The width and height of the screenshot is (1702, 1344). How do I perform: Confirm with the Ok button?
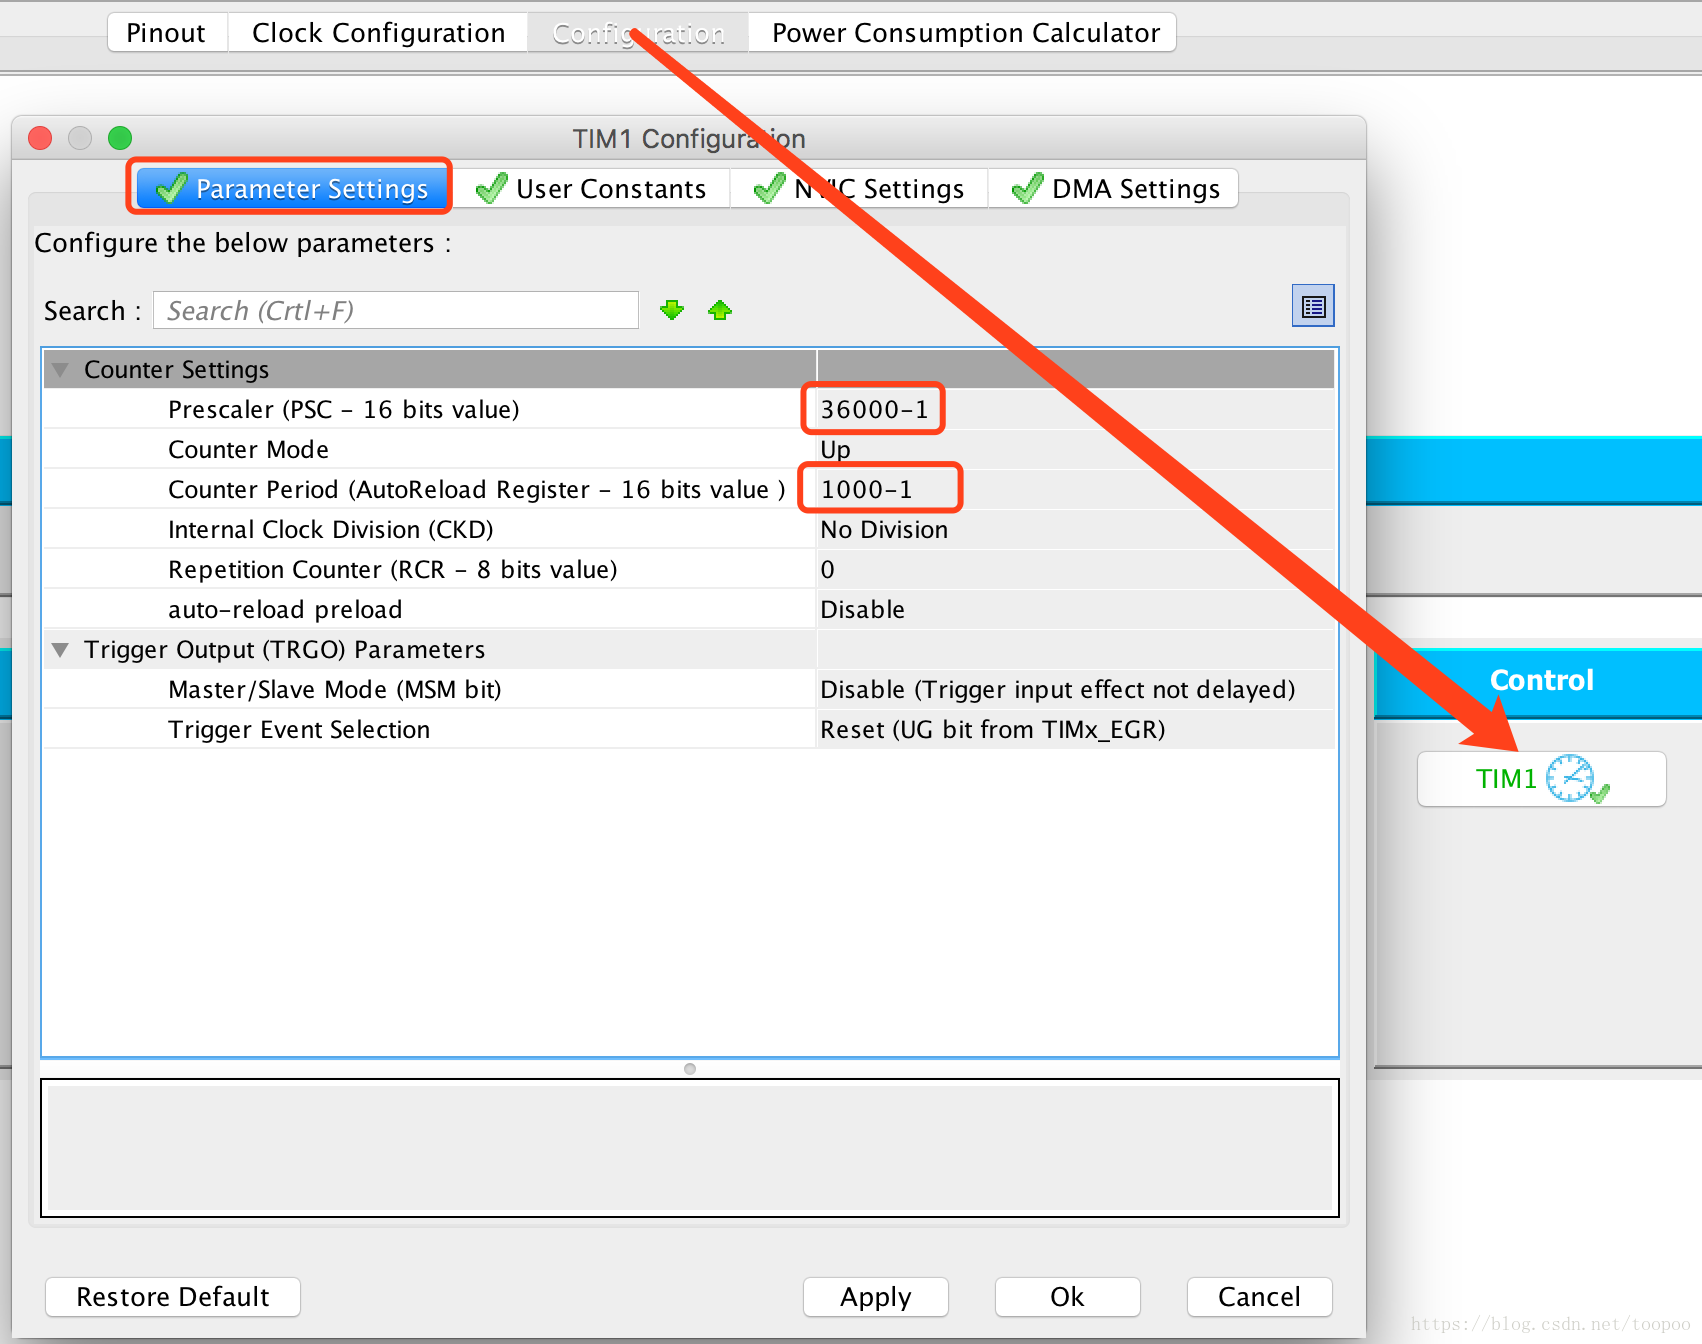(x=1067, y=1297)
